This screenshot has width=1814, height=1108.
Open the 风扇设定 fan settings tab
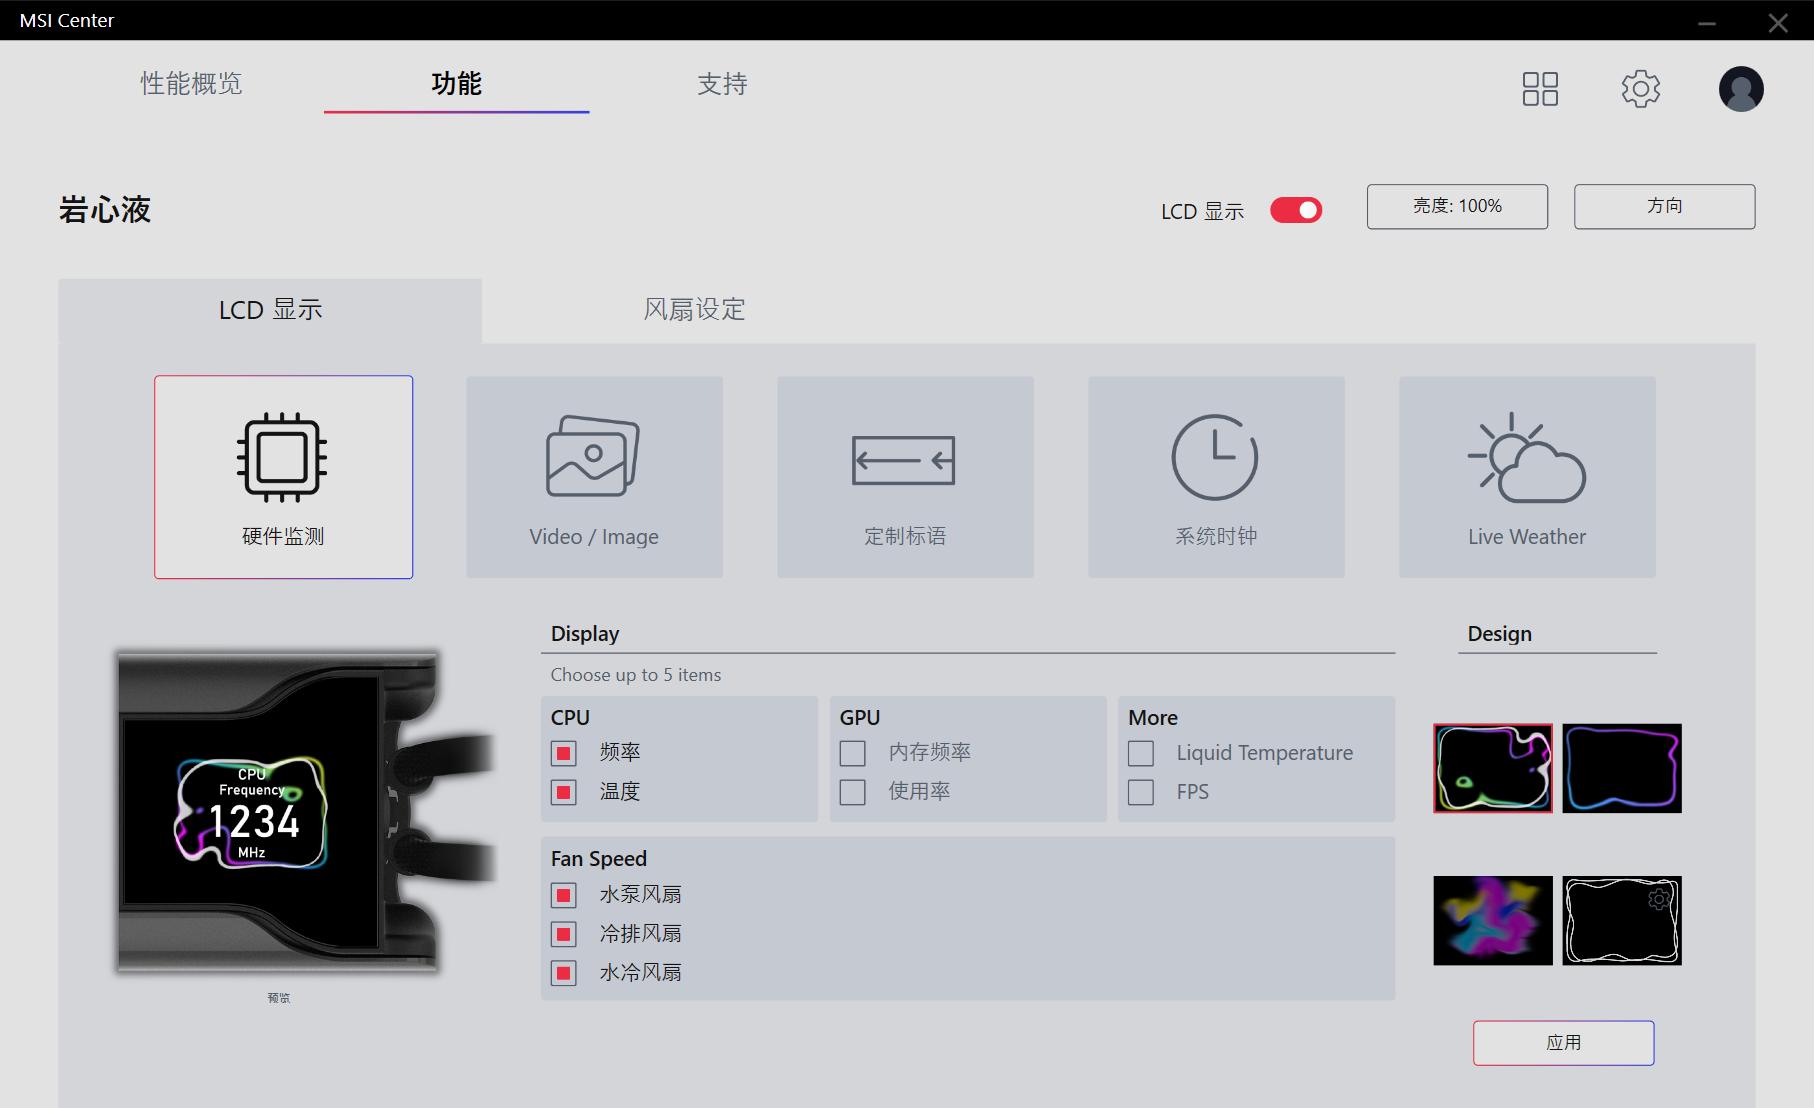click(x=694, y=309)
